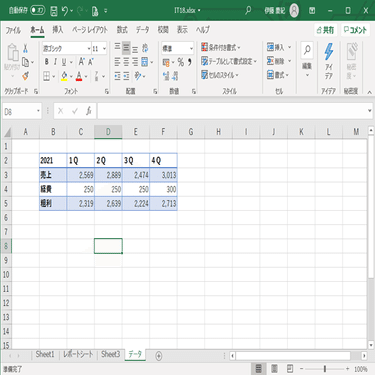Search using the magnifier in the title bar
The height and width of the screenshot is (375, 375).
coord(248,11)
